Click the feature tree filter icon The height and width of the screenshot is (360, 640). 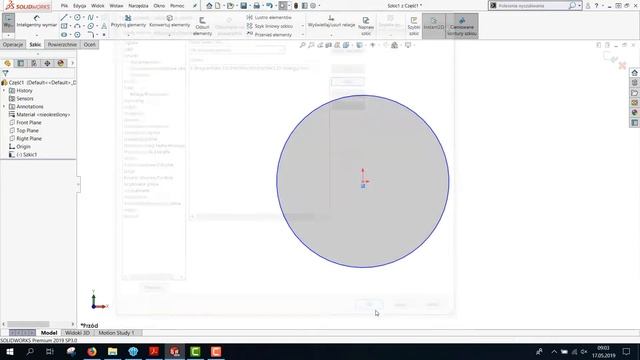pyautogui.click(x=5, y=73)
